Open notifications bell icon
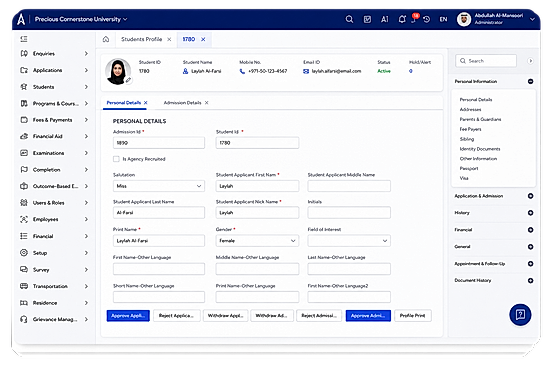552x368 pixels. pyautogui.click(x=402, y=19)
